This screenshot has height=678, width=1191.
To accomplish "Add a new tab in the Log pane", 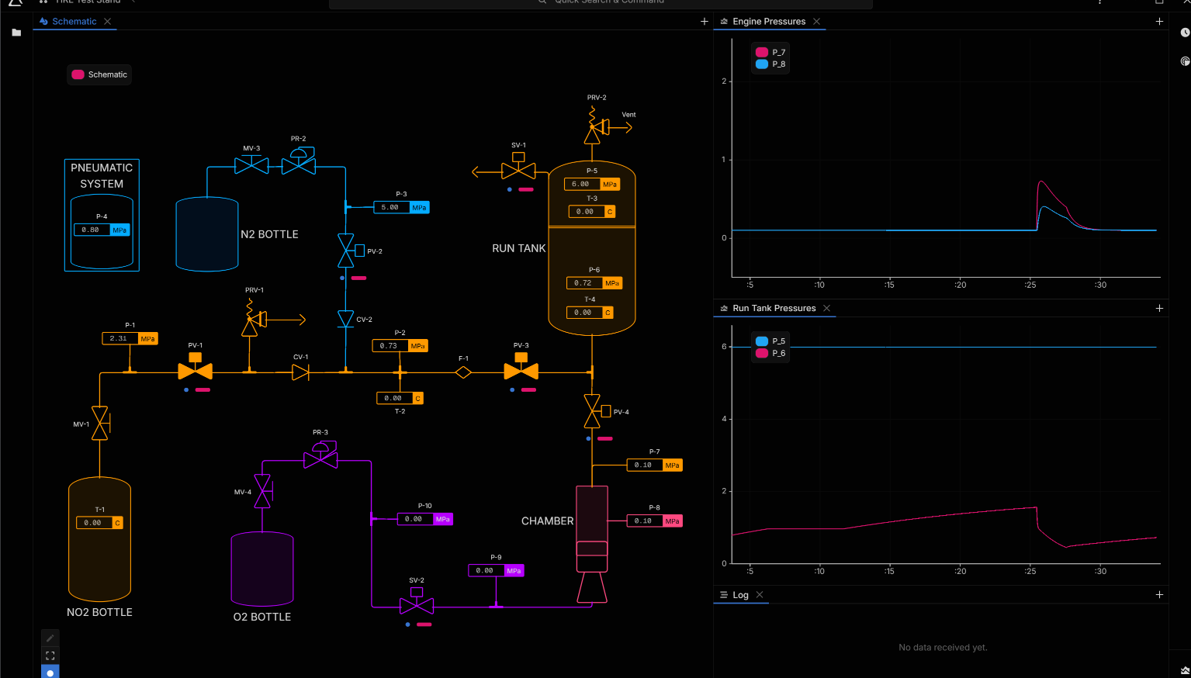I will 1159,594.
